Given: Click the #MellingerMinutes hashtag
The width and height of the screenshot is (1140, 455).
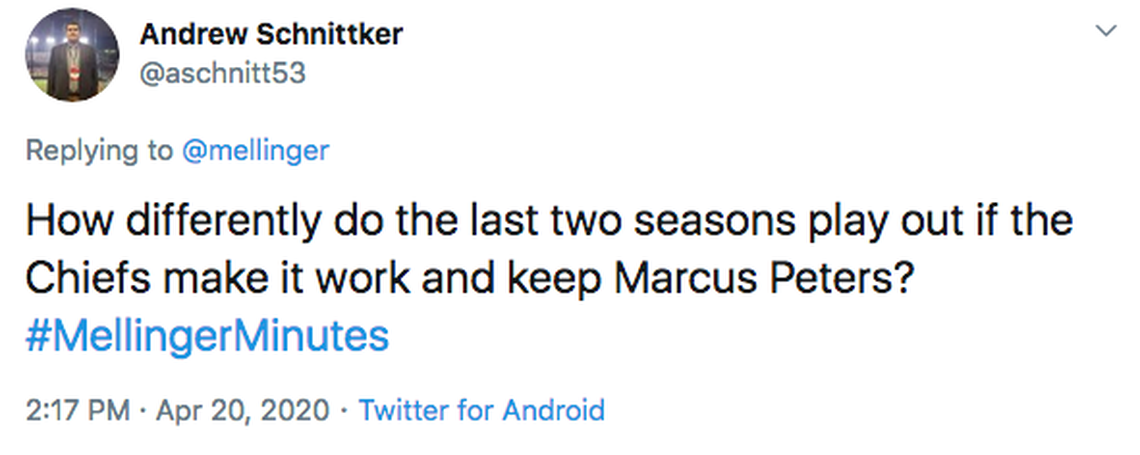Looking at the screenshot, I should point(207,337).
